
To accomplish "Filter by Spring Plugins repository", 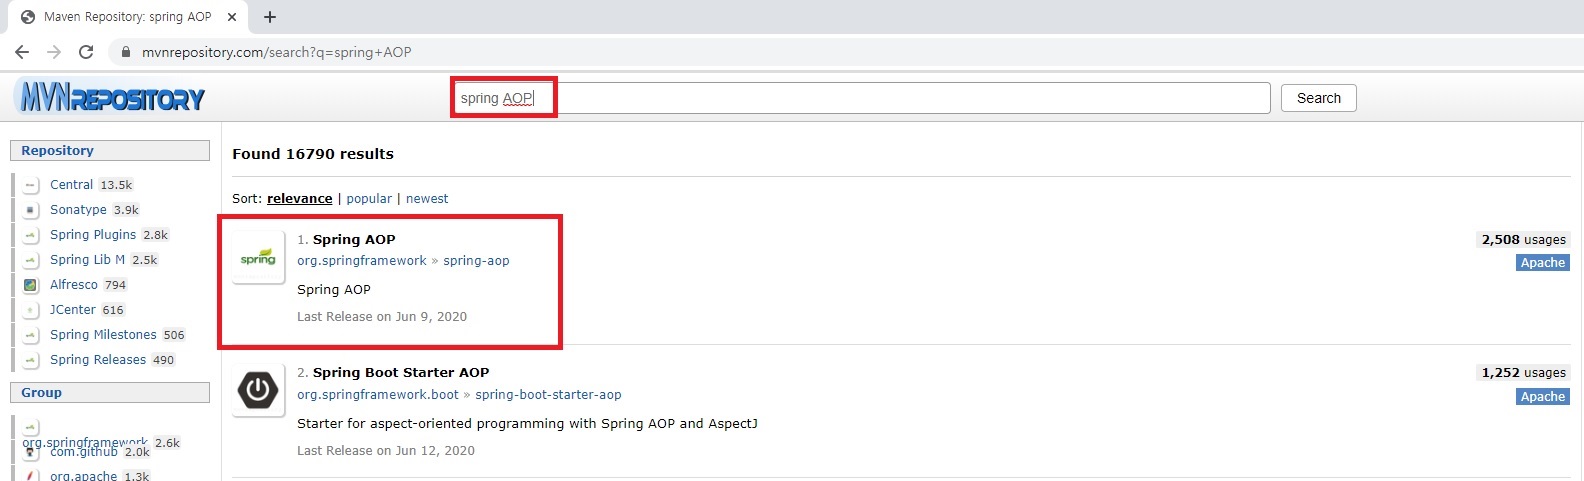I will (93, 235).
